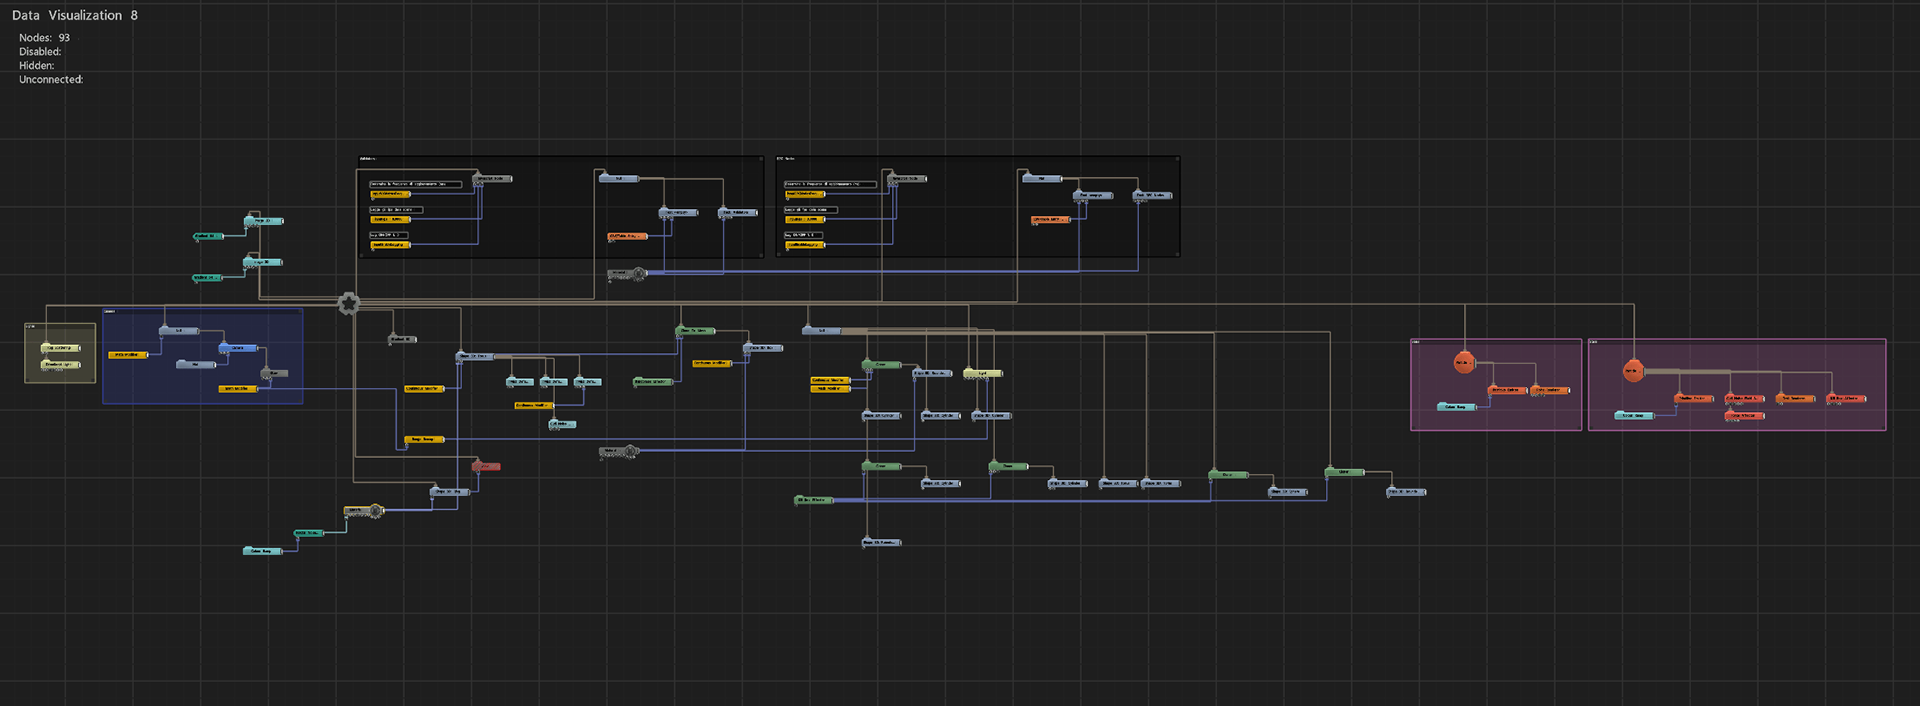Click the blue group frame header

tap(202, 311)
